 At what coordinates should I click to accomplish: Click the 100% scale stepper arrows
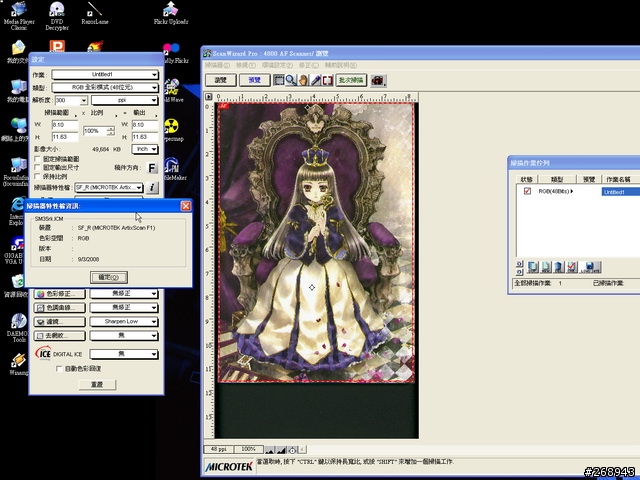[x=110, y=131]
